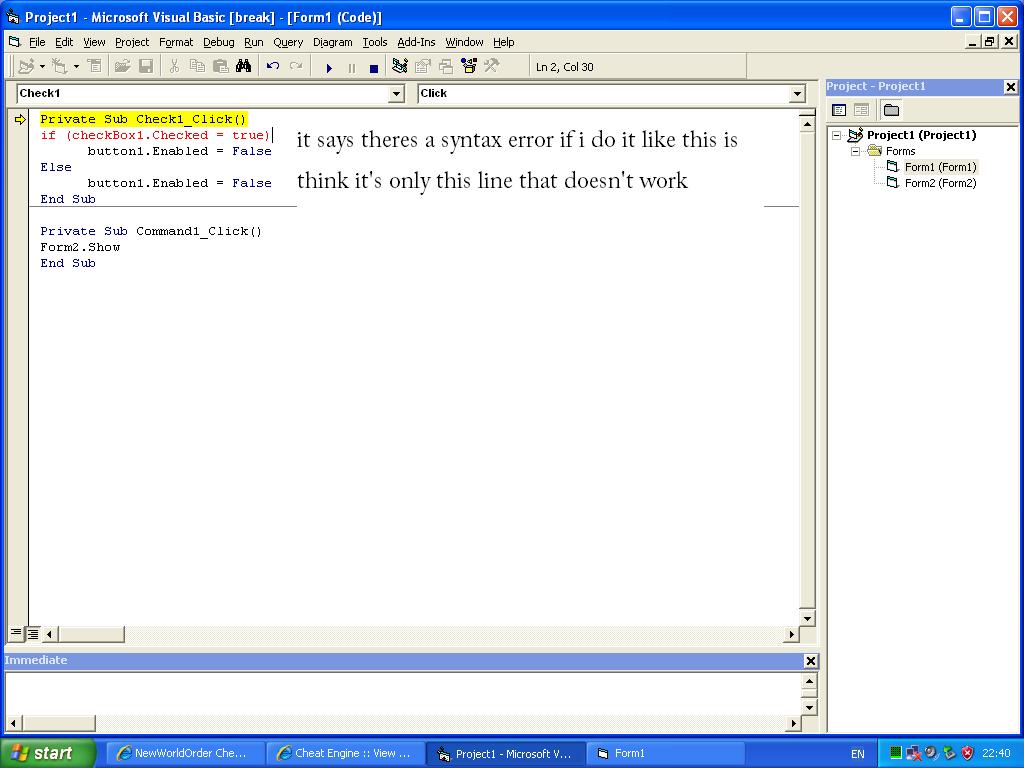This screenshot has height=768, width=1024.
Task: Open the Click procedure dropdown
Action: 797,94
